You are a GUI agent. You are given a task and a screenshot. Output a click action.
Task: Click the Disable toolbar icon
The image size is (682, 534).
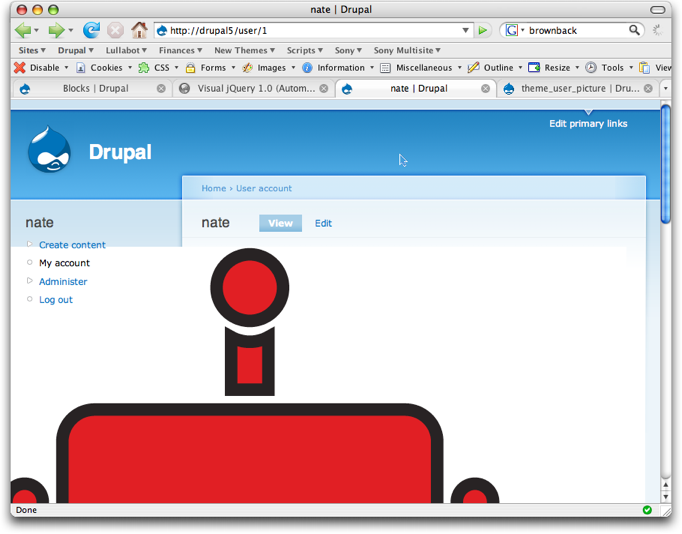point(20,67)
